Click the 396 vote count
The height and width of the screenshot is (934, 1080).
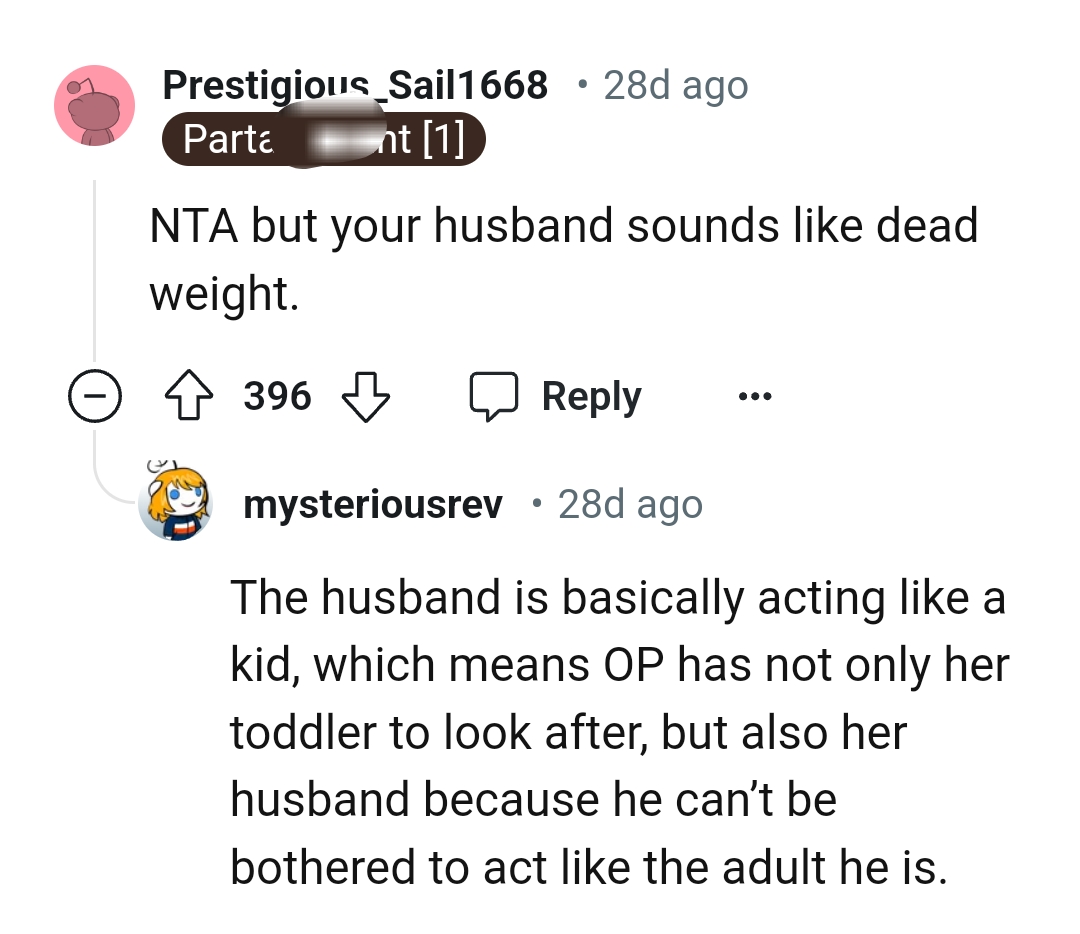tap(277, 395)
